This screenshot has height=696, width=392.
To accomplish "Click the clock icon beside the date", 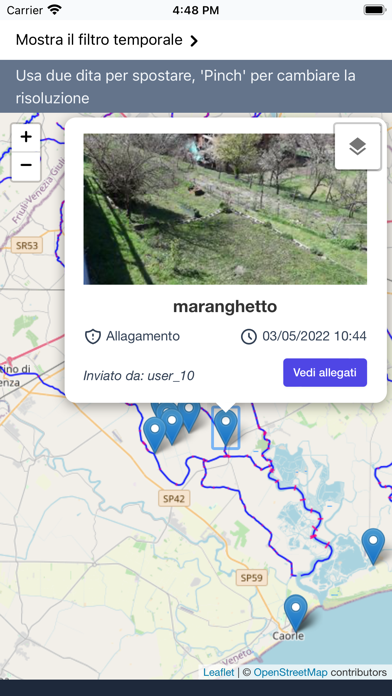I will click(x=249, y=336).
